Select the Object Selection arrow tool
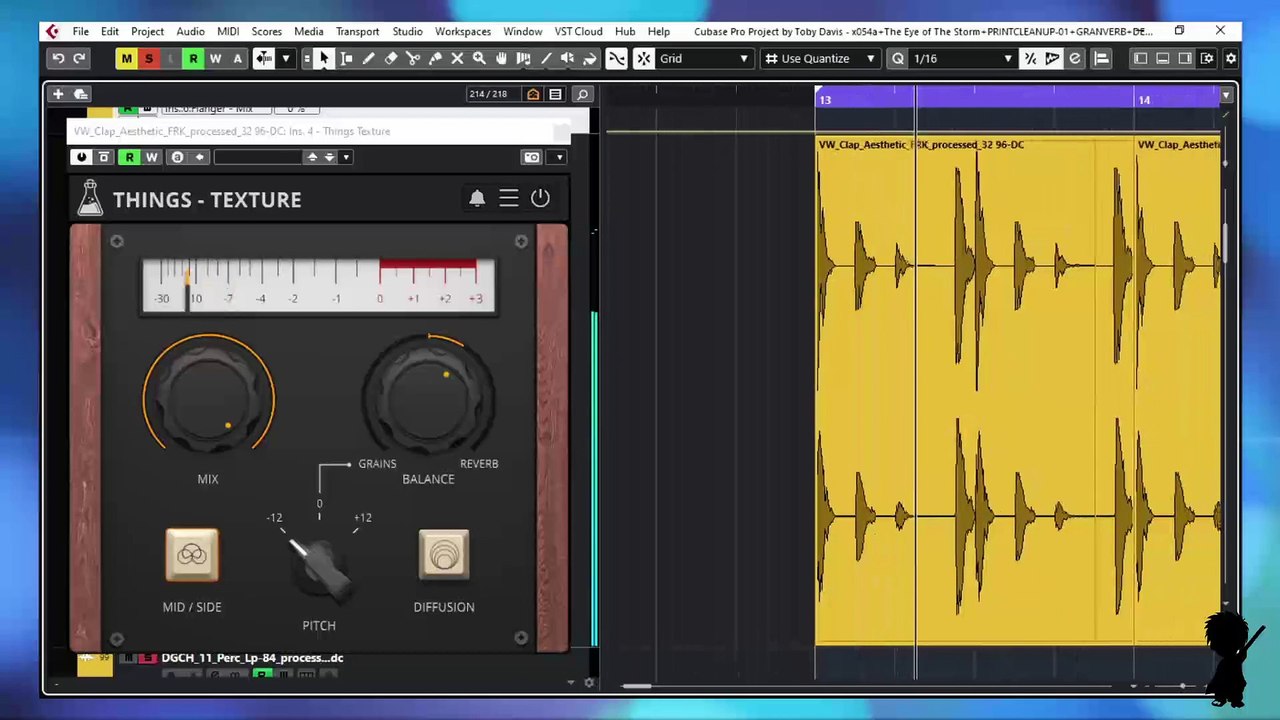Image resolution: width=1280 pixels, height=720 pixels. [x=324, y=59]
